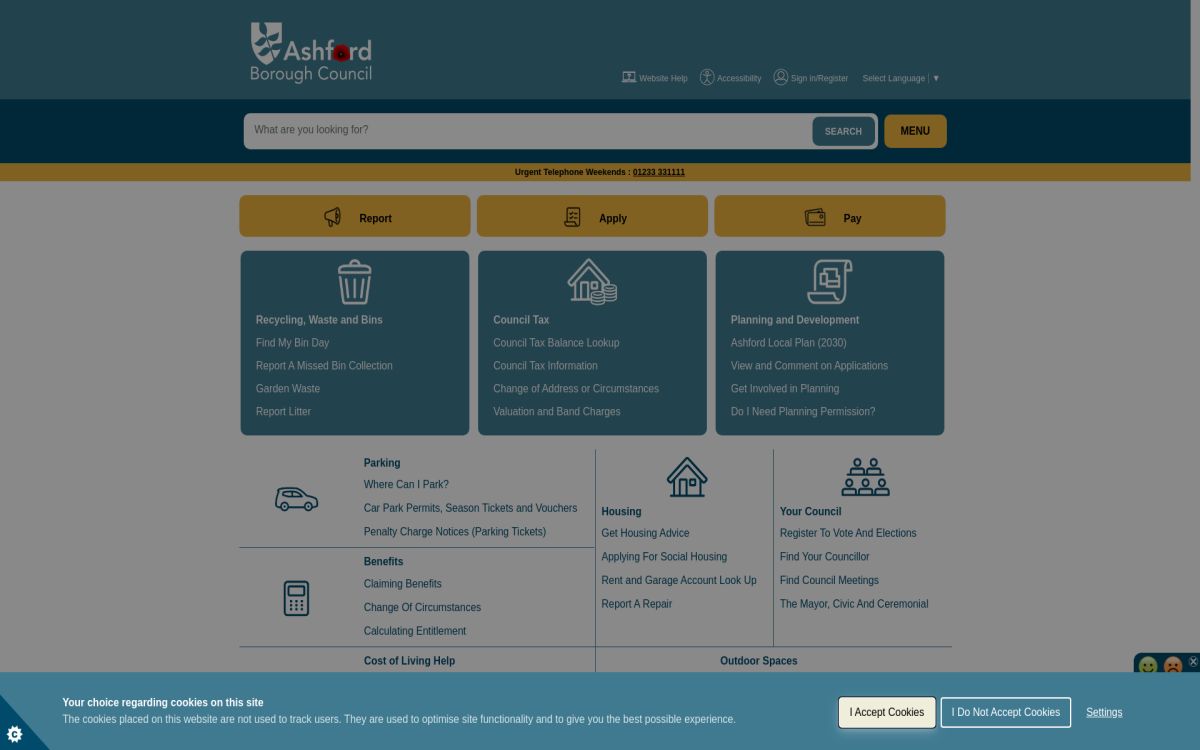Open the Pay wallet icon
The width and height of the screenshot is (1200, 750).
coord(815,216)
